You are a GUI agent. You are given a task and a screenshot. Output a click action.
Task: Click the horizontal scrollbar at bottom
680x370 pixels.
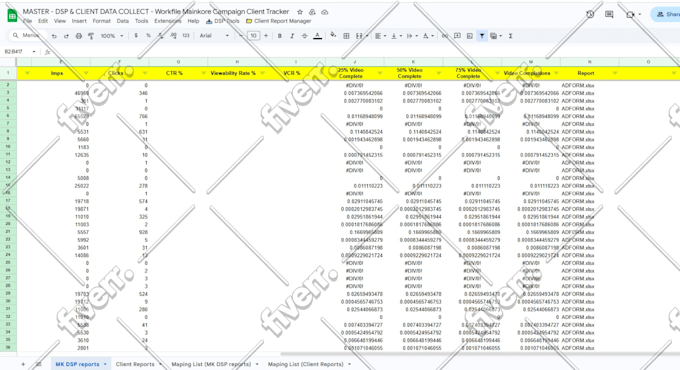tap(480, 354)
